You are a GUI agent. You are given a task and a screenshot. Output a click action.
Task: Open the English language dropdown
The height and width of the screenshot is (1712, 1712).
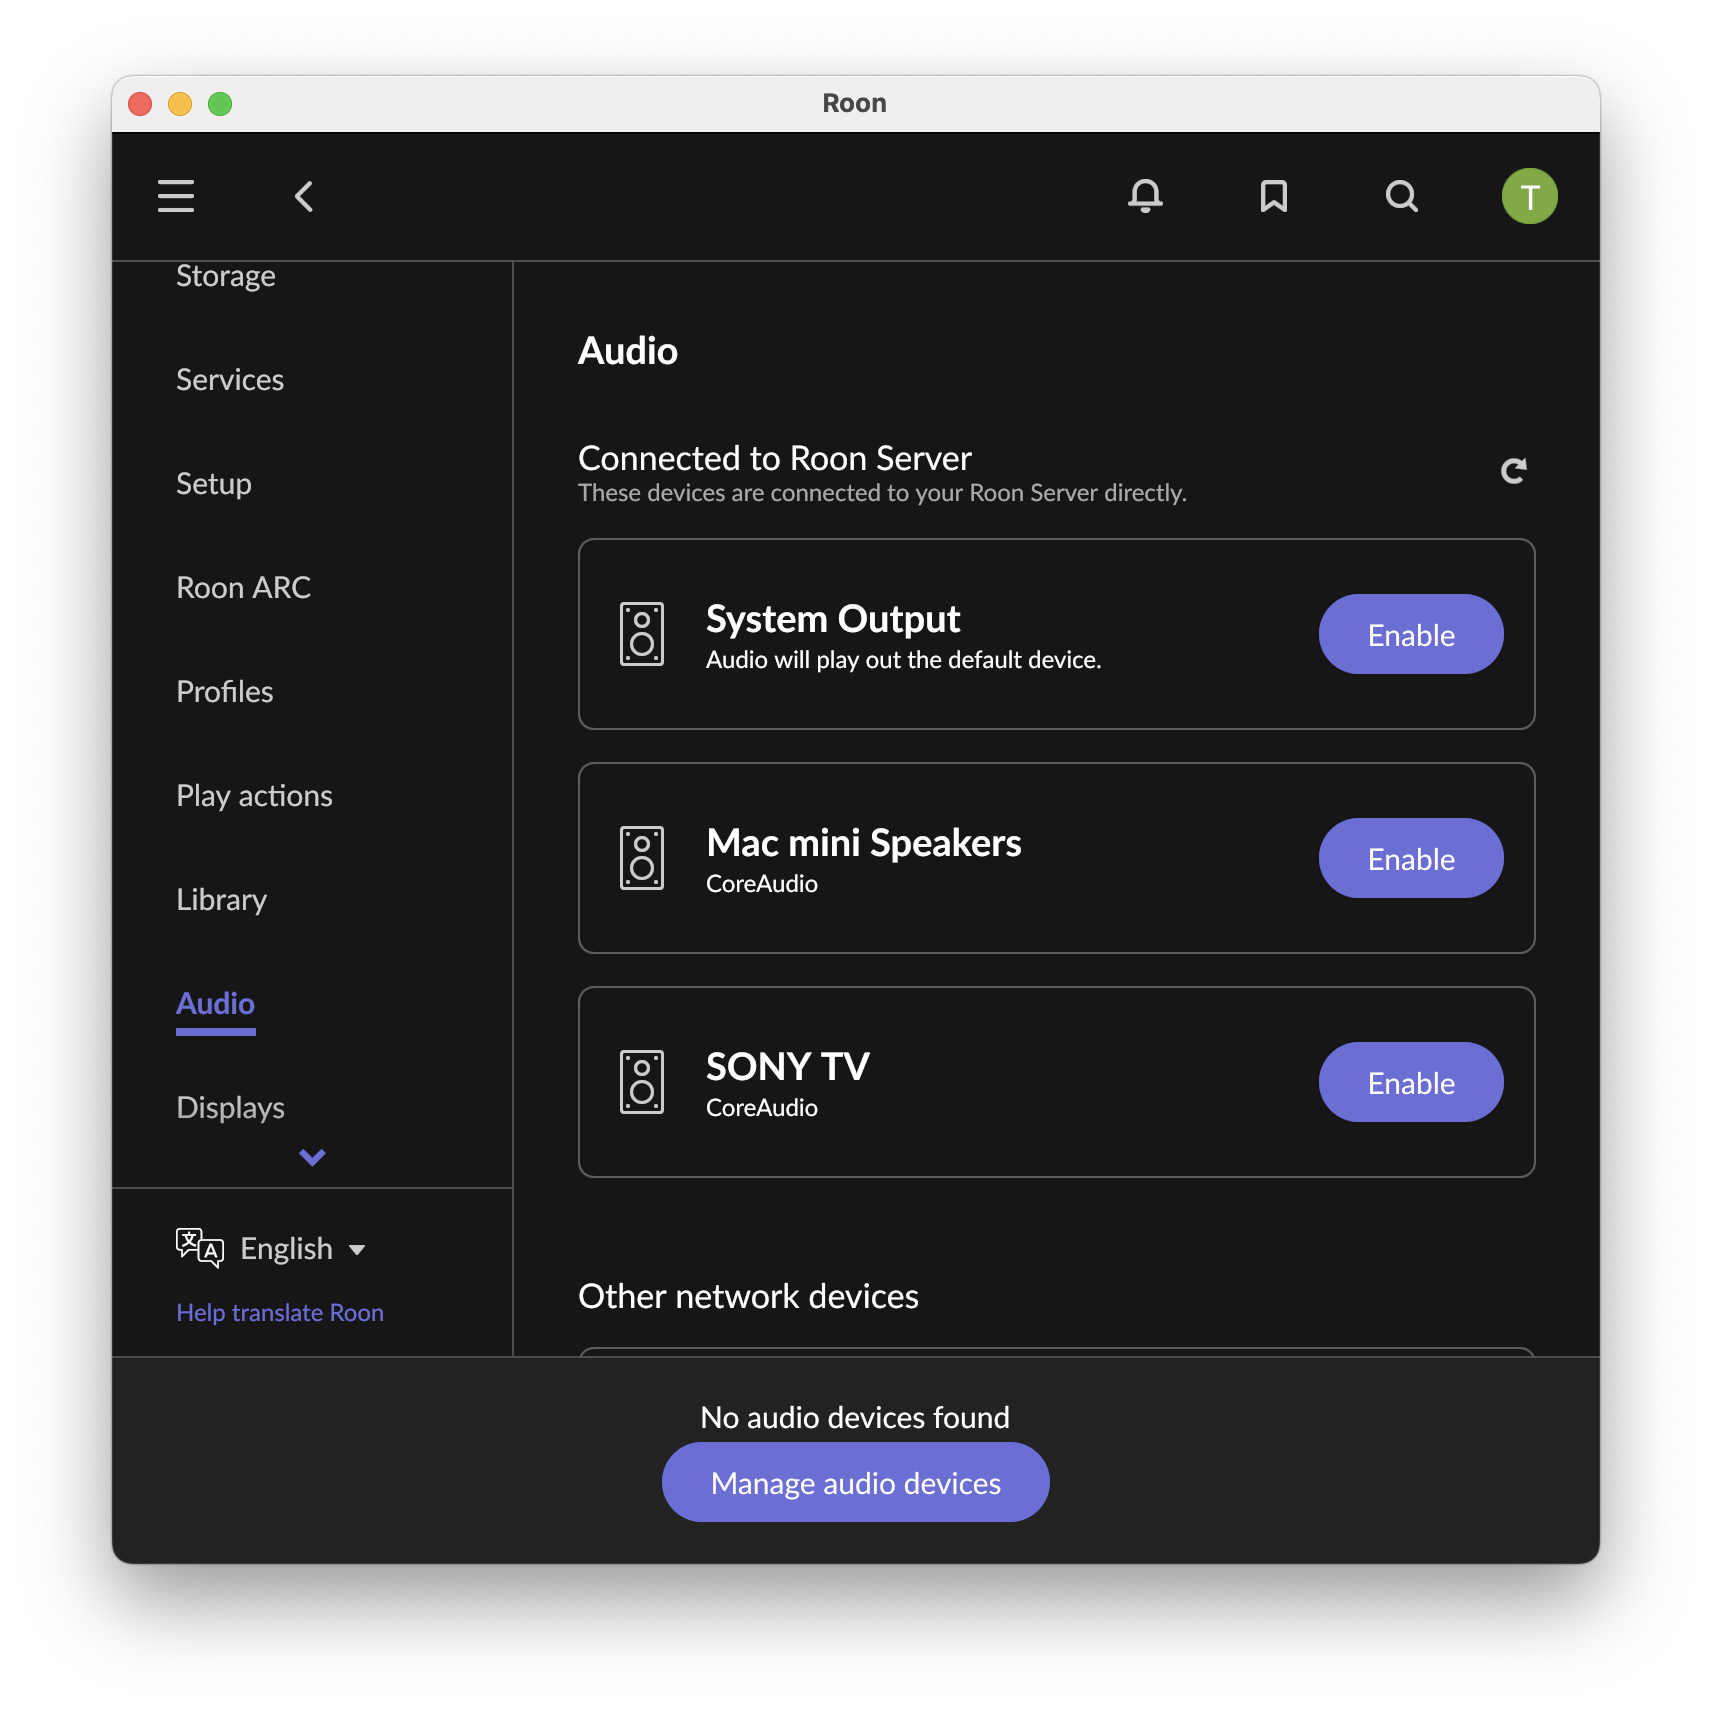(x=302, y=1248)
